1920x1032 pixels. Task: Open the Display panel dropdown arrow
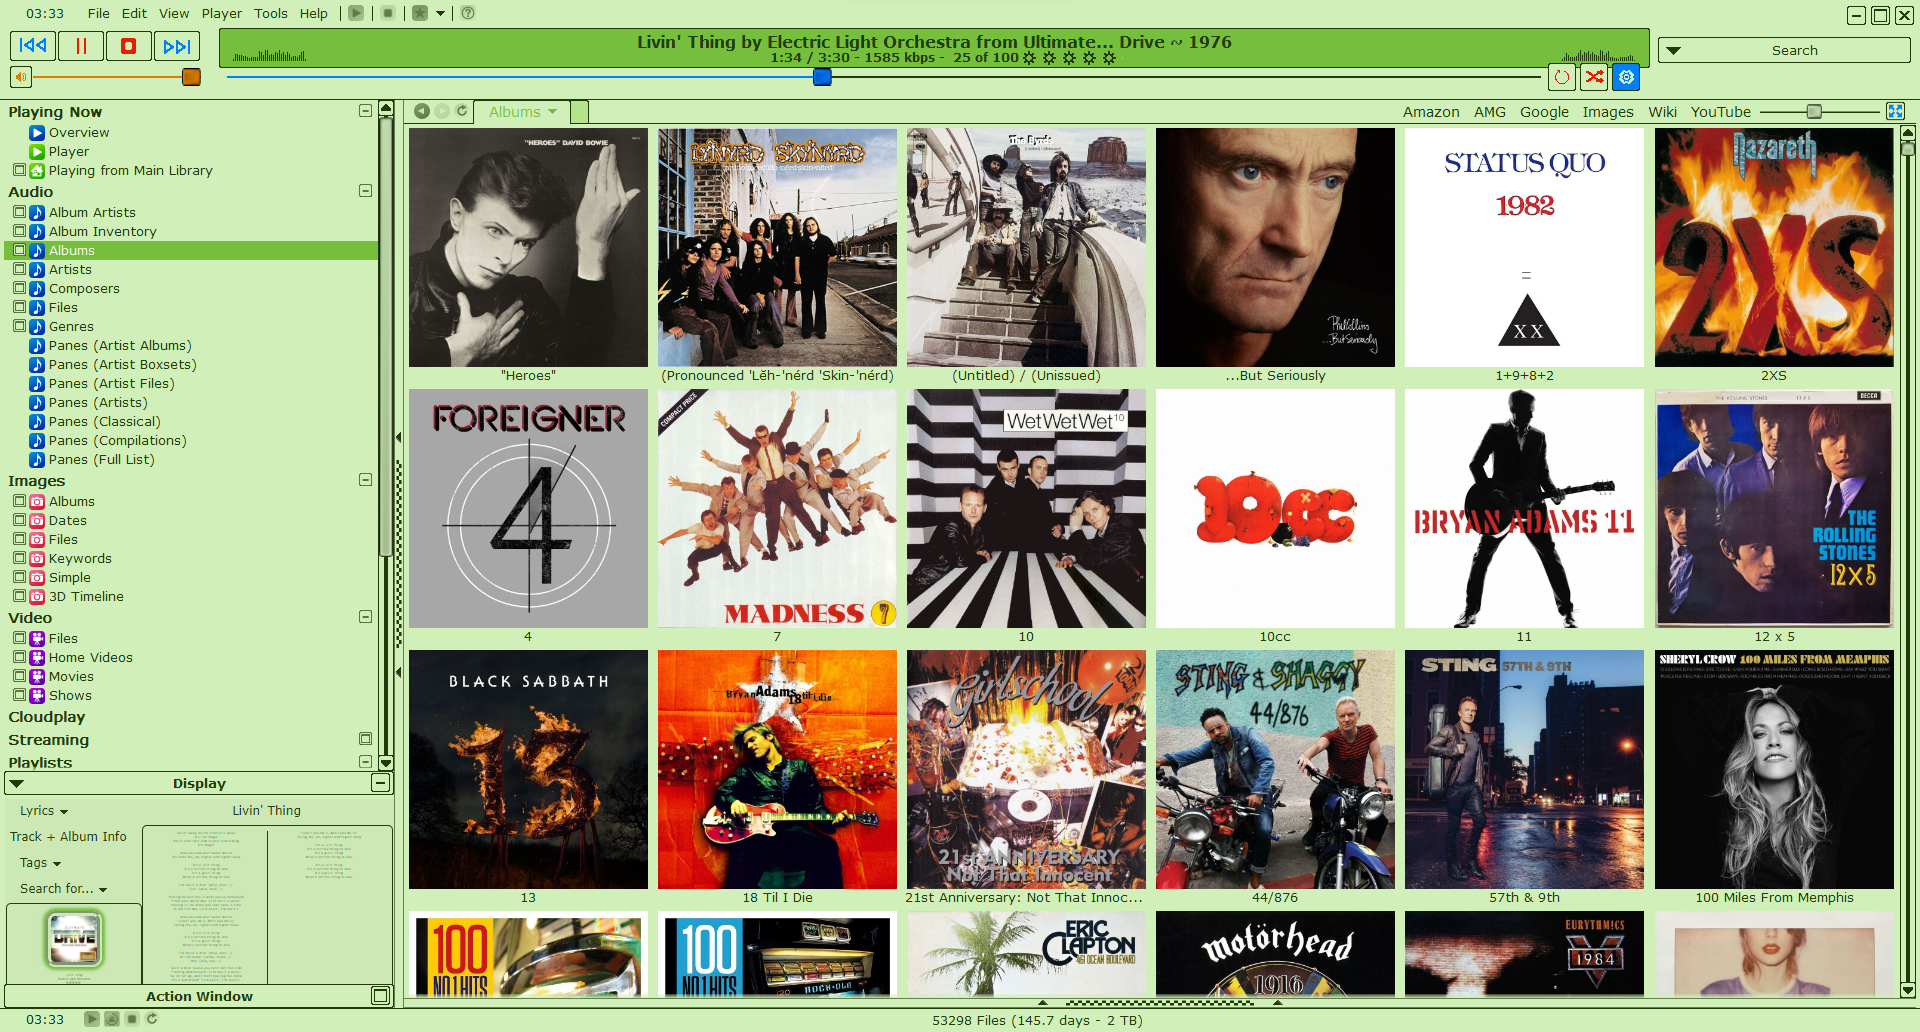pos(17,783)
